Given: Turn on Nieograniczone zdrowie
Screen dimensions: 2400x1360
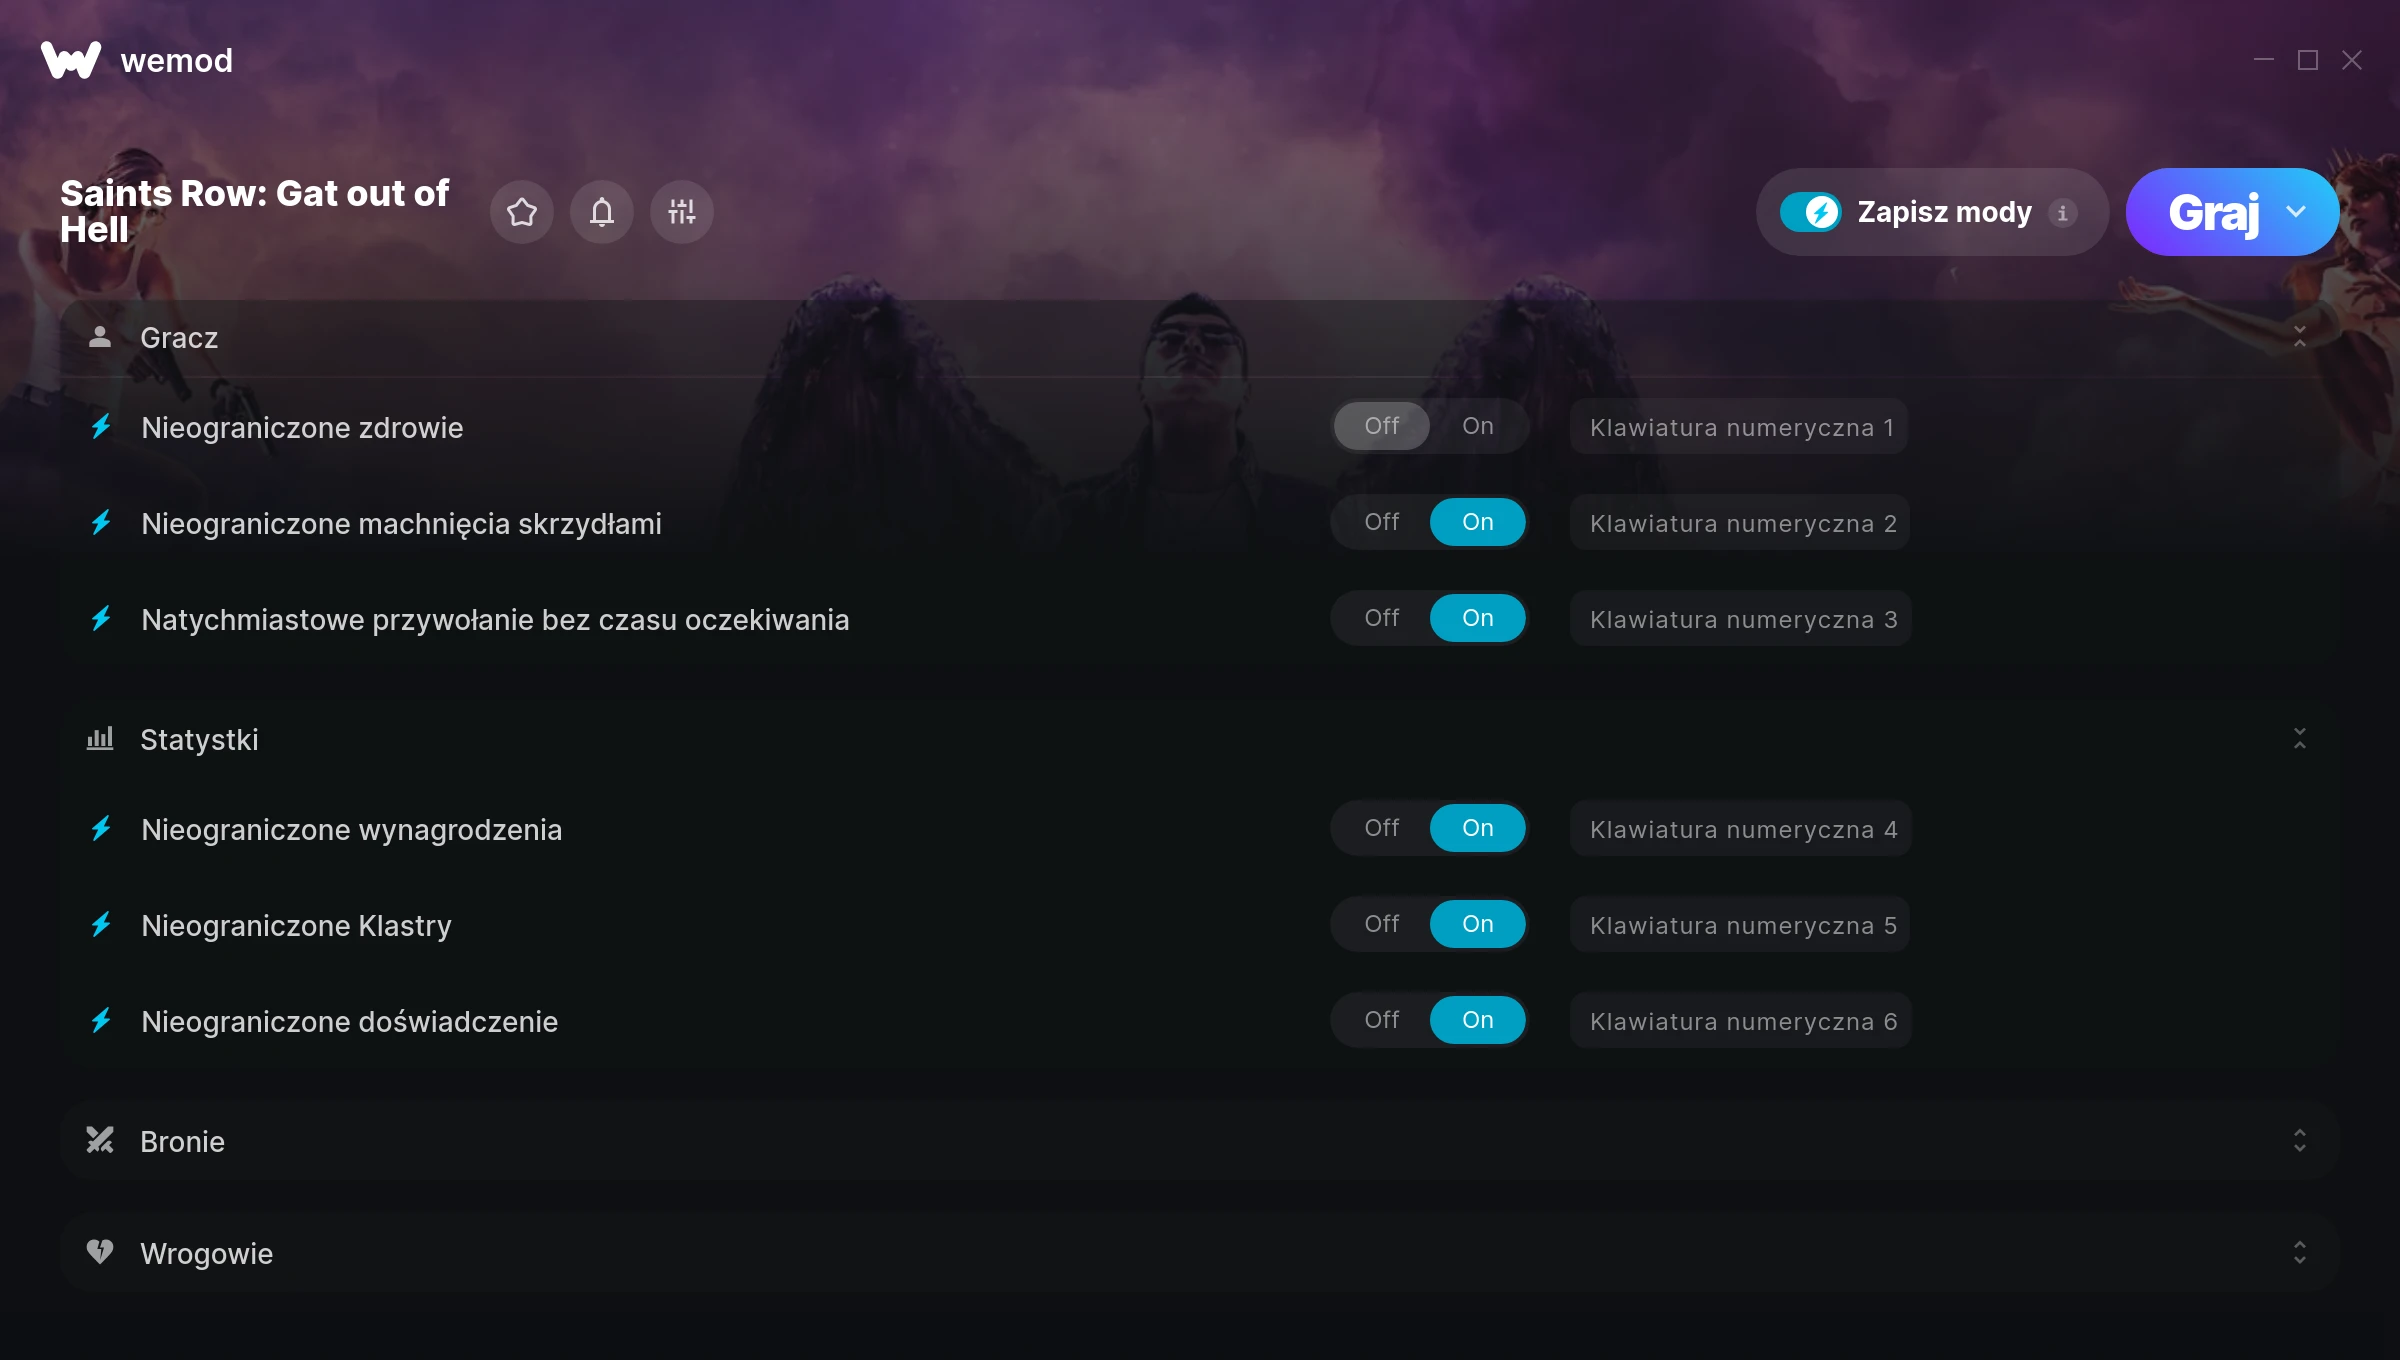Looking at the screenshot, I should pyautogui.click(x=1477, y=426).
